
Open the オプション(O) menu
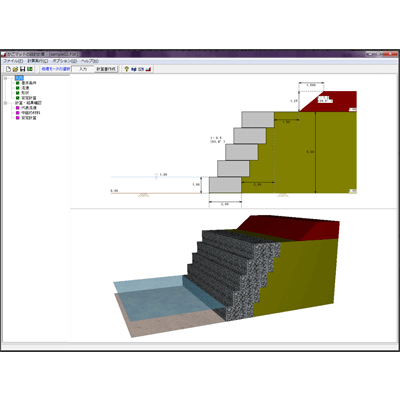click(x=65, y=61)
